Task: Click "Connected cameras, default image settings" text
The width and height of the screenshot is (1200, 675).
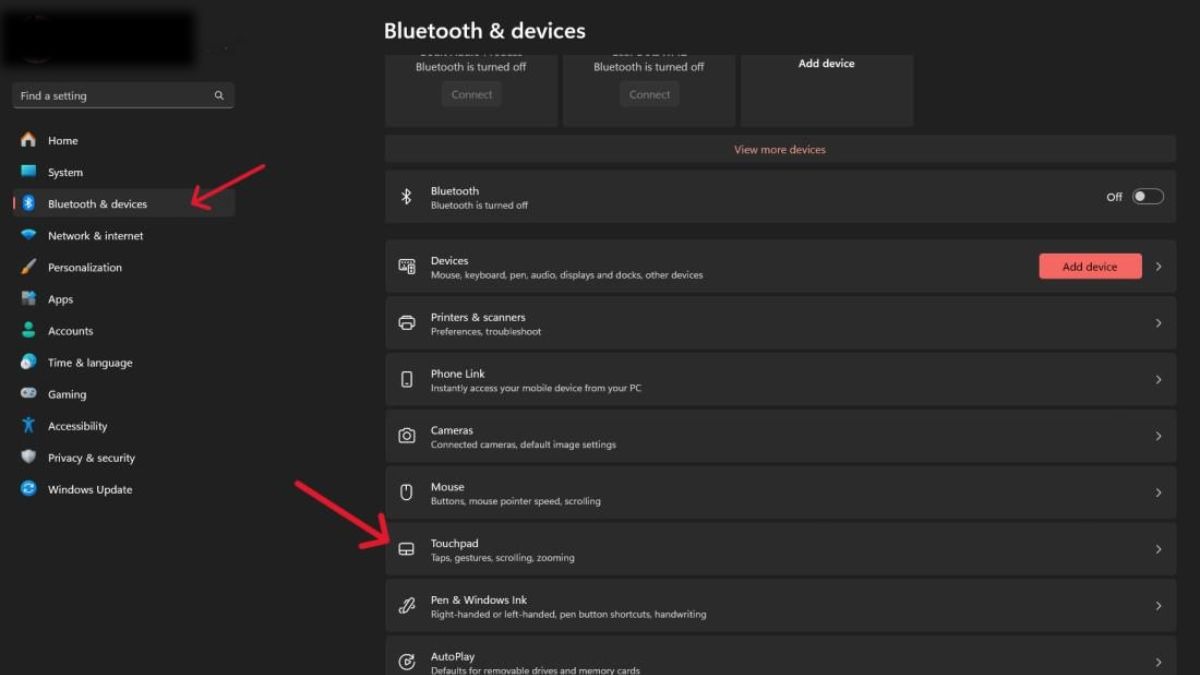Action: 523,444
